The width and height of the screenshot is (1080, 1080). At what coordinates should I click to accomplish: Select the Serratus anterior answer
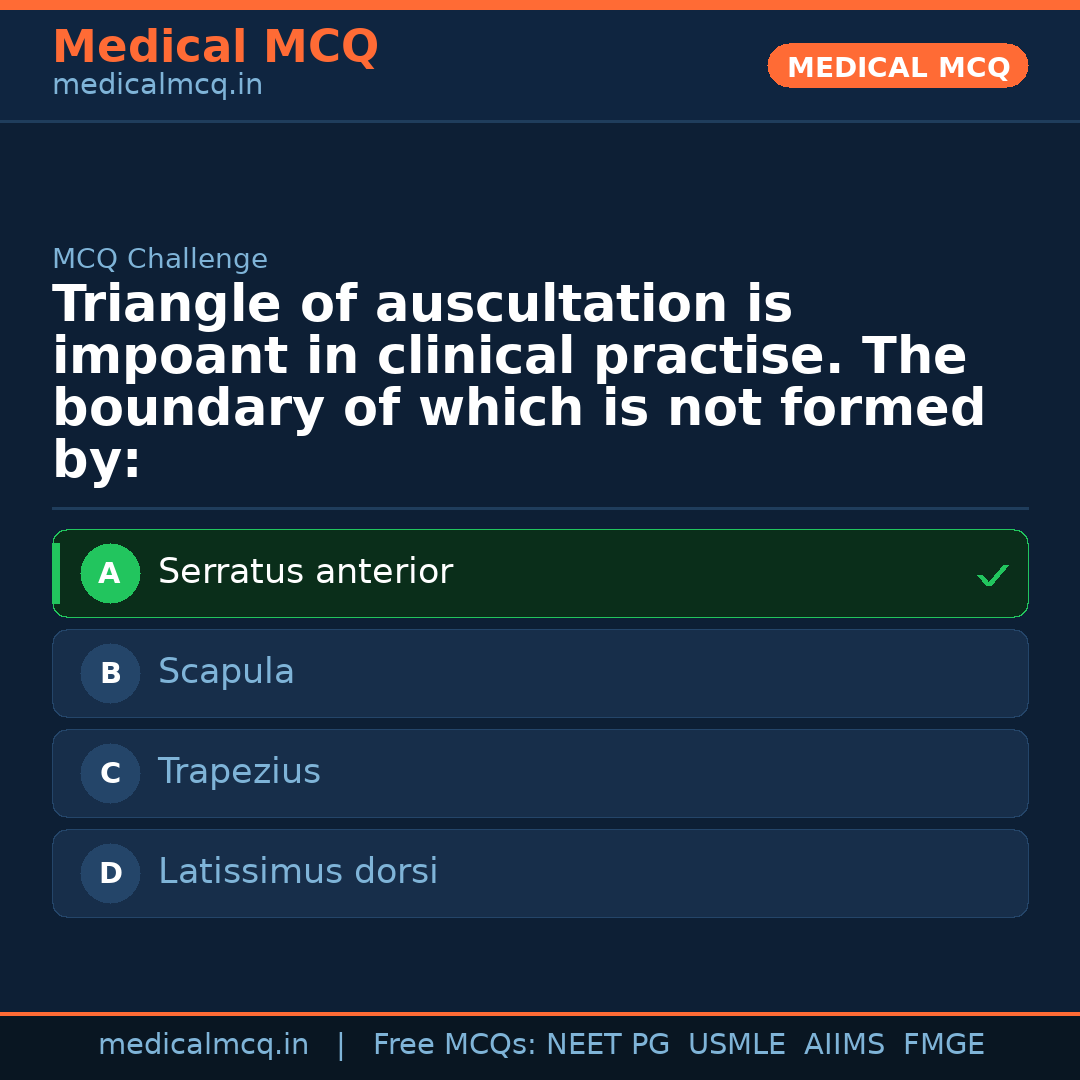coord(305,572)
